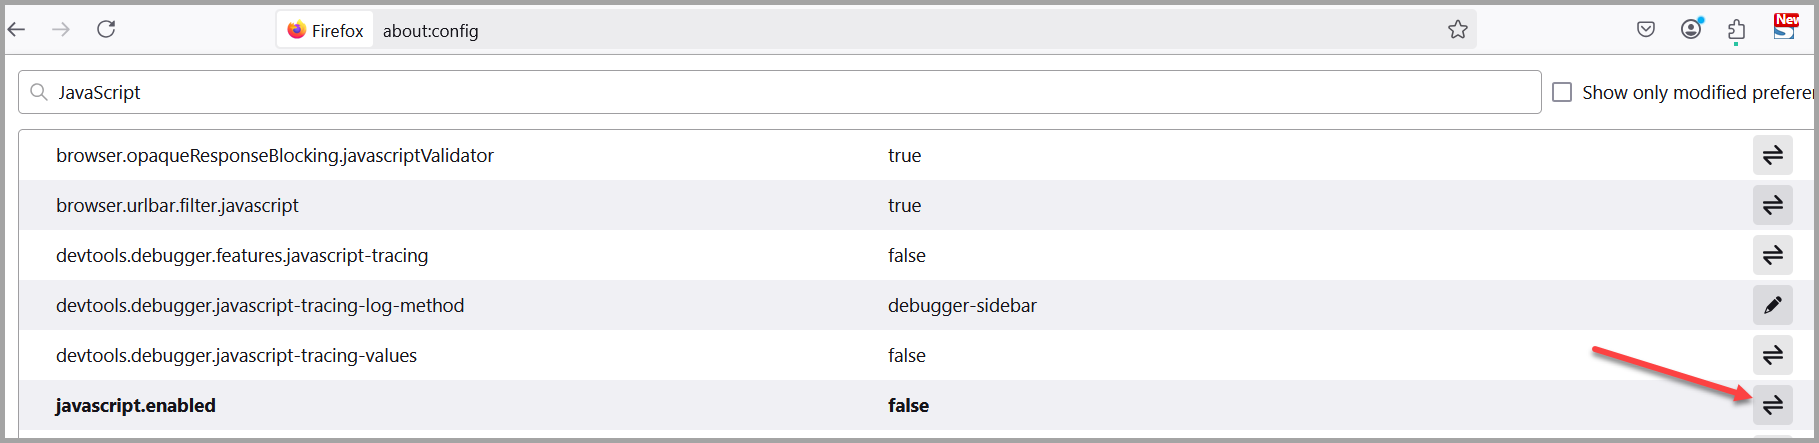
Task: Toggle browser.opaqueResponseBlocking.javascriptValidator value
Action: click(x=1772, y=155)
